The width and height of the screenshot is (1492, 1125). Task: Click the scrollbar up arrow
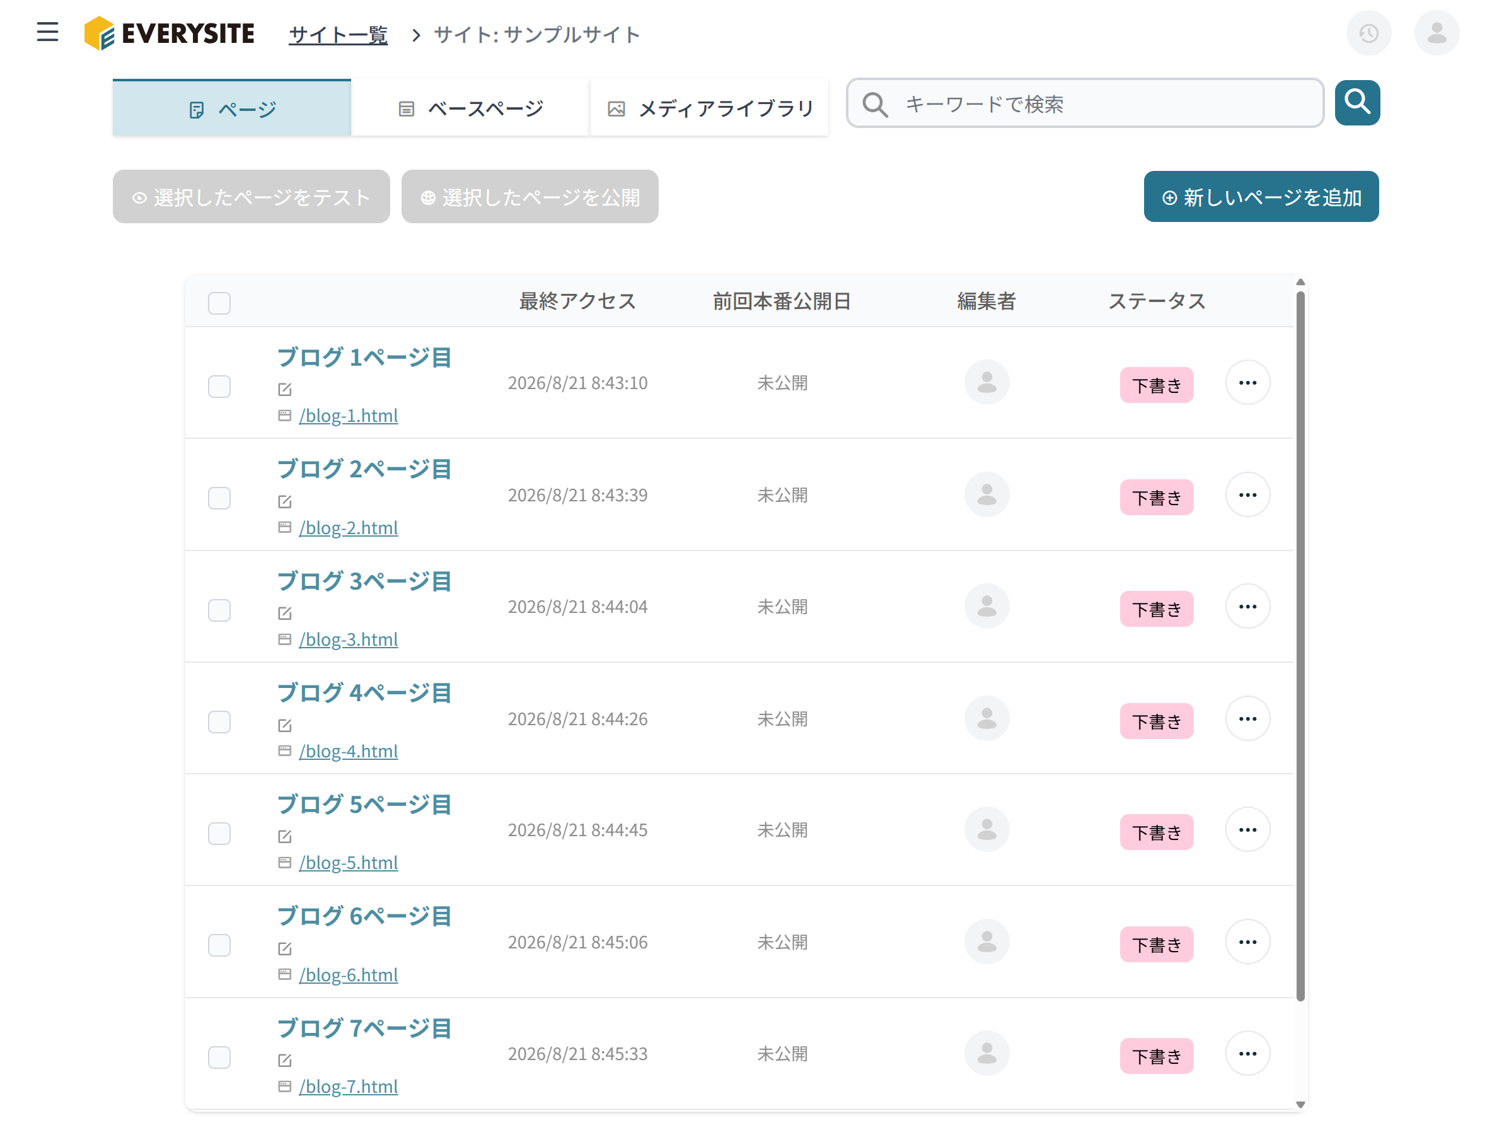click(1300, 283)
